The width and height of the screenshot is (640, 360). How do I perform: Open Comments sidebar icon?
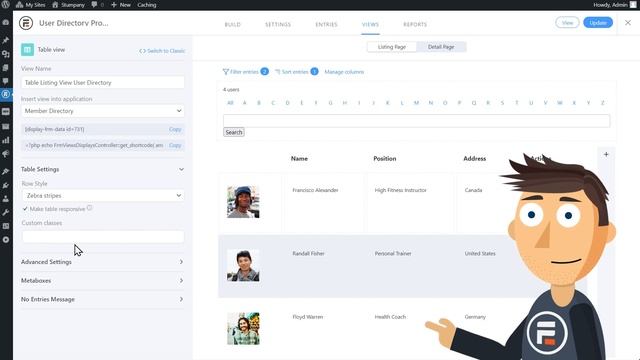coord(6,81)
